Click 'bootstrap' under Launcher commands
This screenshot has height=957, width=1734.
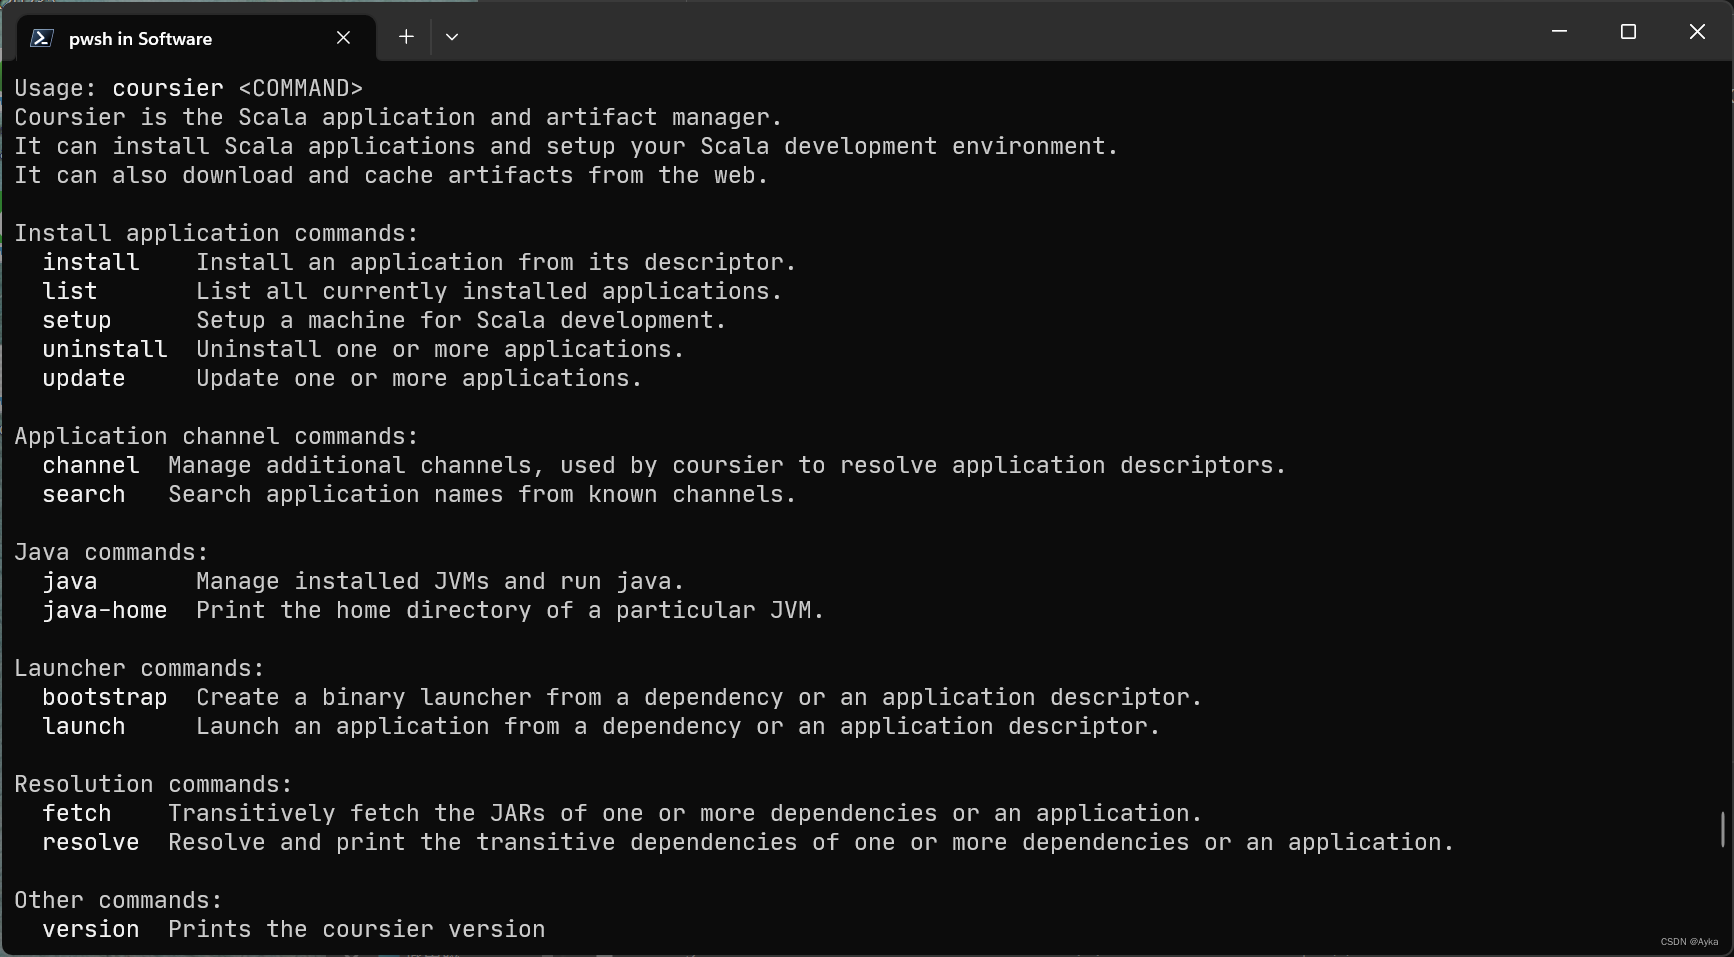(104, 697)
